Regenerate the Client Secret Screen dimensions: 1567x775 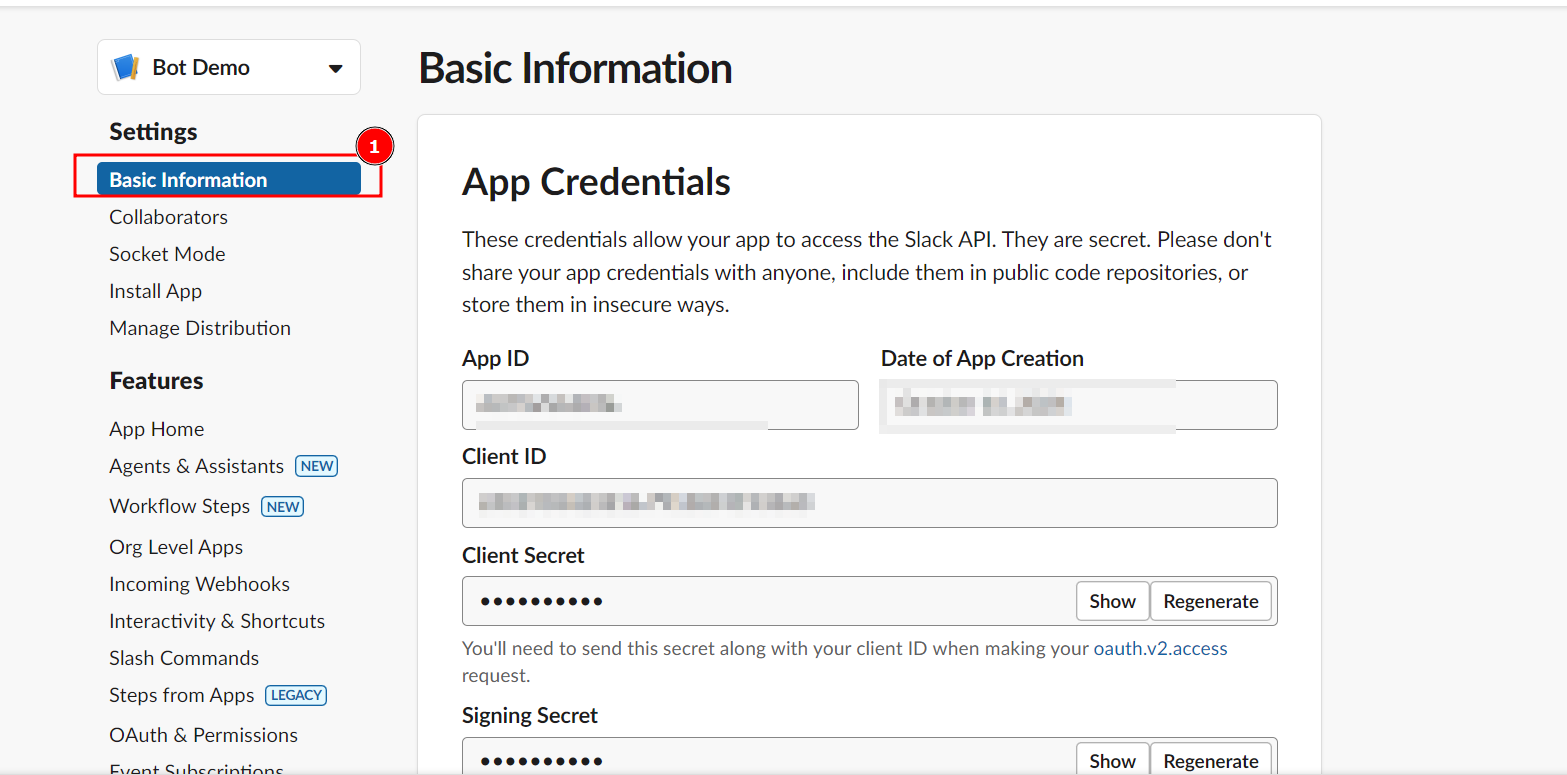(x=1210, y=600)
